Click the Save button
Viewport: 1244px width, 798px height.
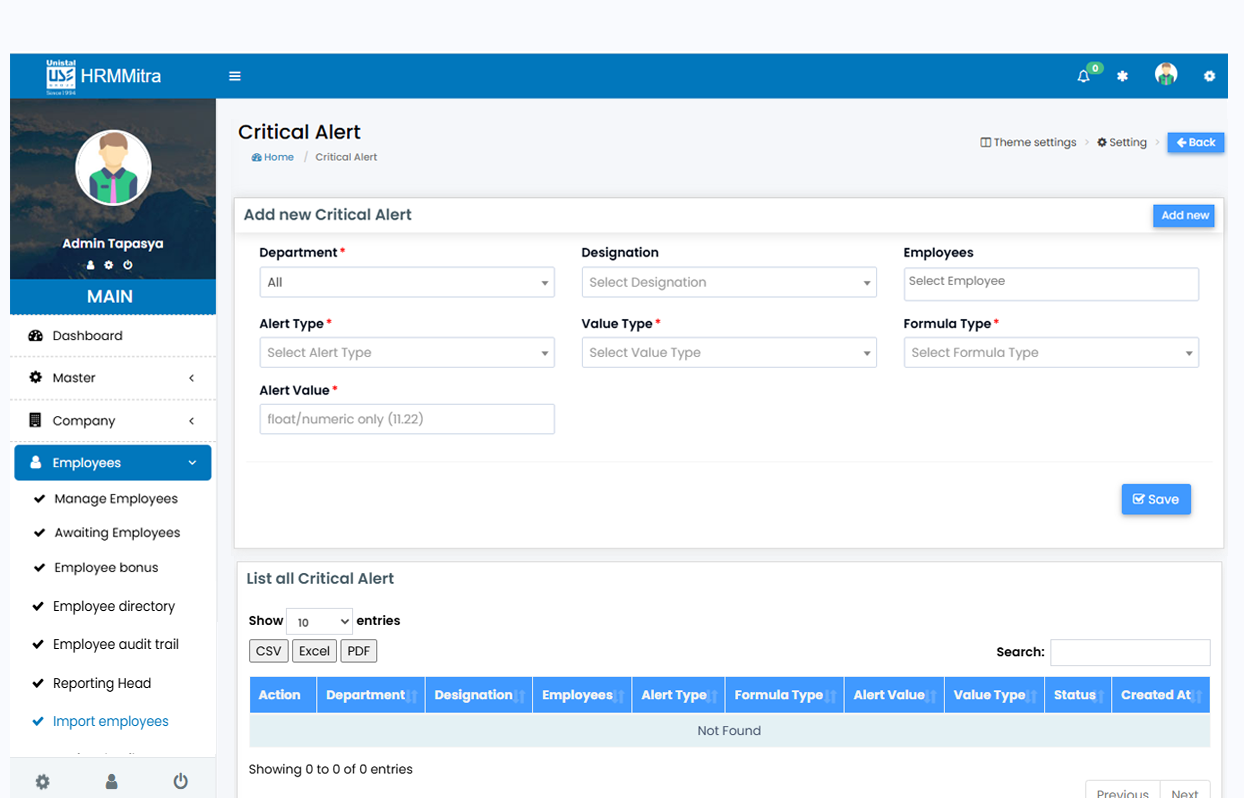(1155, 499)
